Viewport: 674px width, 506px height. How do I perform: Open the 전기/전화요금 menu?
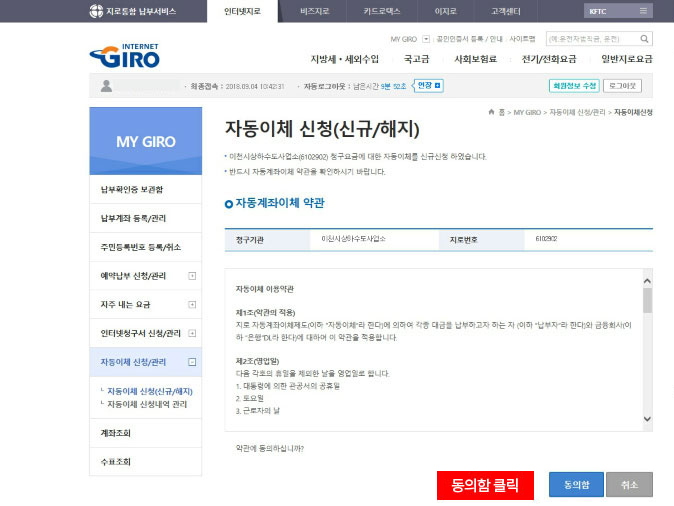point(549,59)
